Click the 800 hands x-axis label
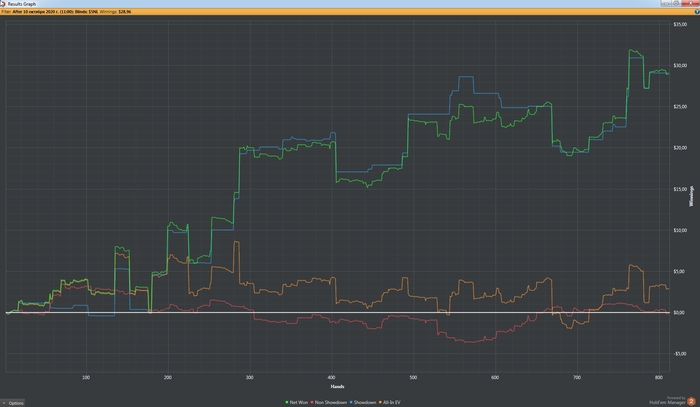 coord(658,378)
